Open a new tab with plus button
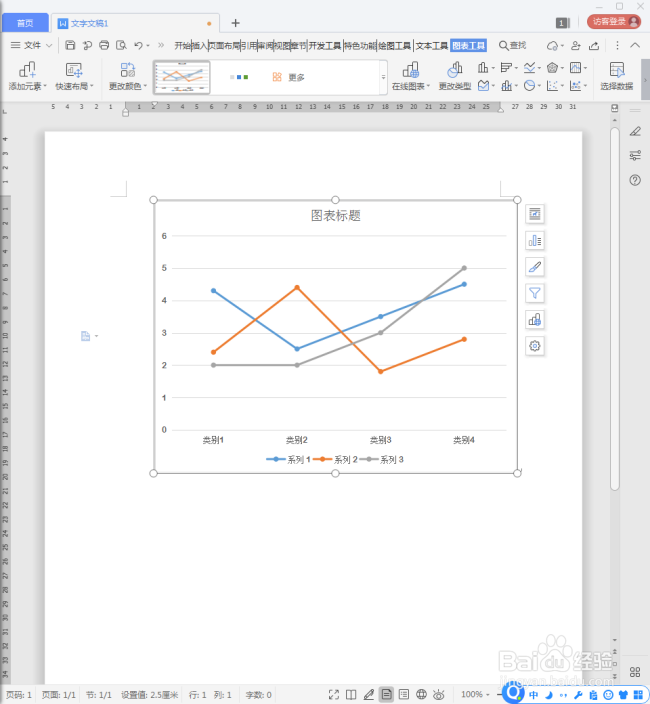This screenshot has height=704, width=650. pyautogui.click(x=235, y=23)
